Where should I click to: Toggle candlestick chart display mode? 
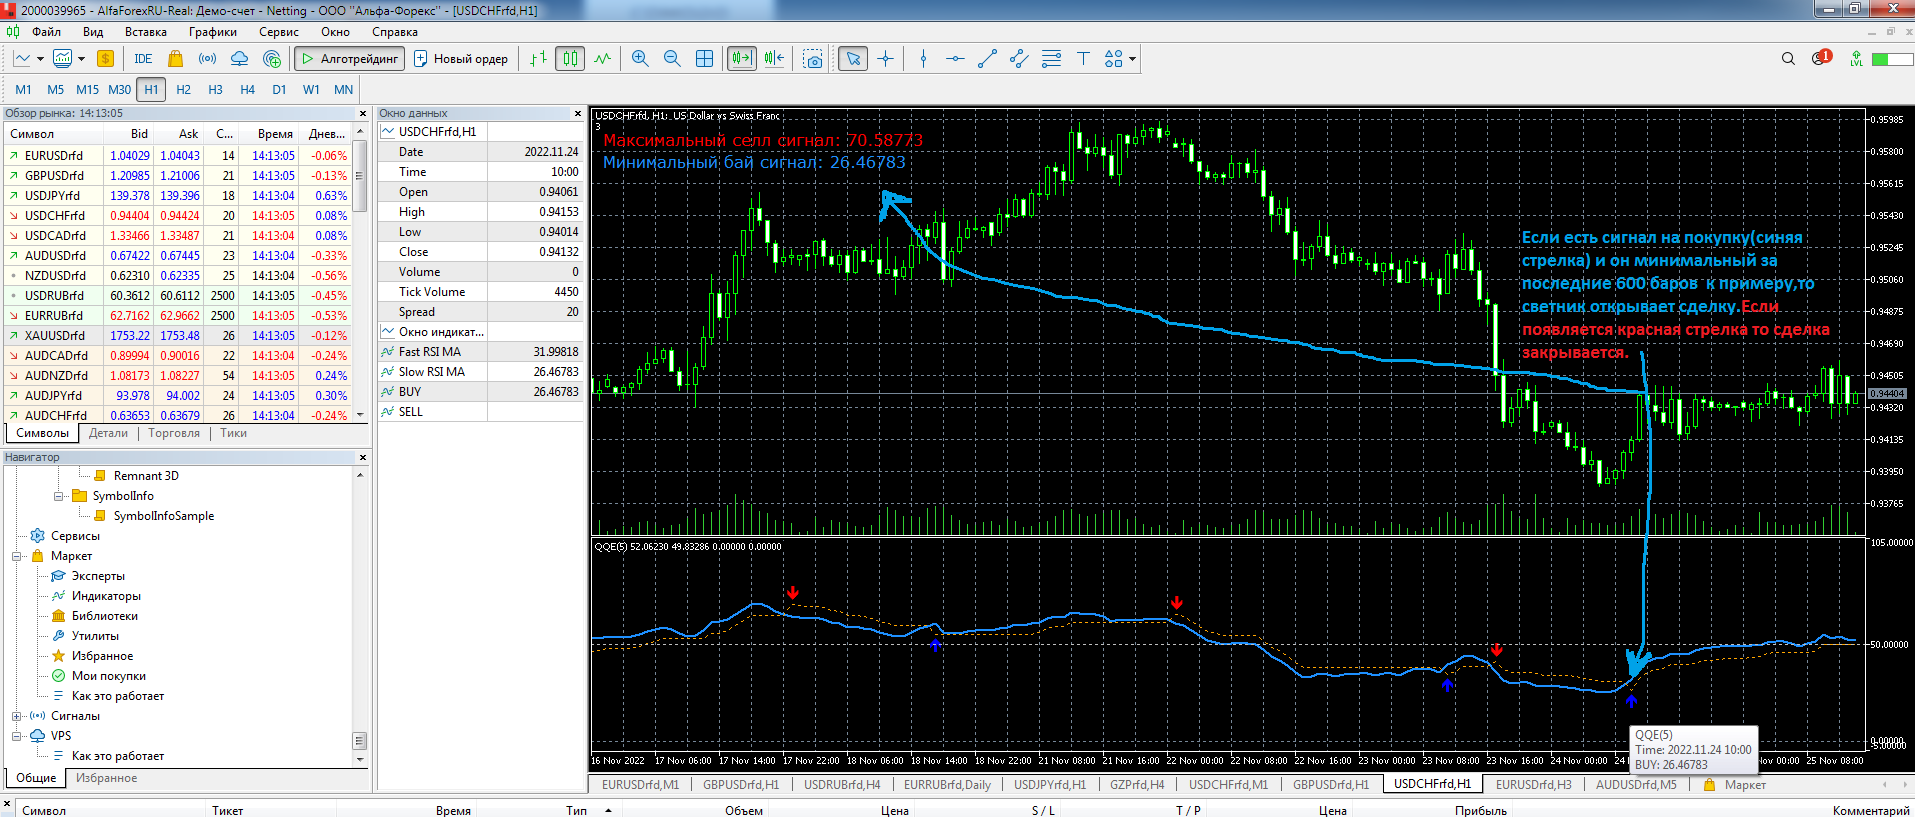570,59
